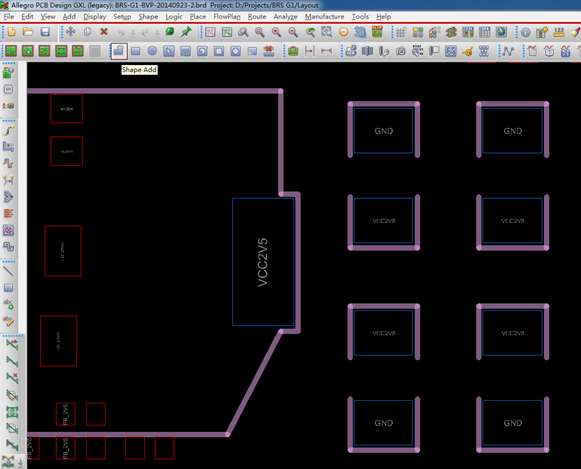Screen dimensions: 581x469
Task: Click the Zoom In magnifier icon
Action: pyautogui.click(x=276, y=33)
